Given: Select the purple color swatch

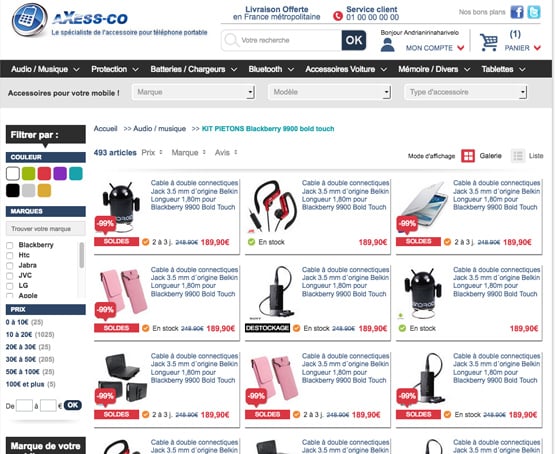Looking at the screenshot, I should (60, 173).
